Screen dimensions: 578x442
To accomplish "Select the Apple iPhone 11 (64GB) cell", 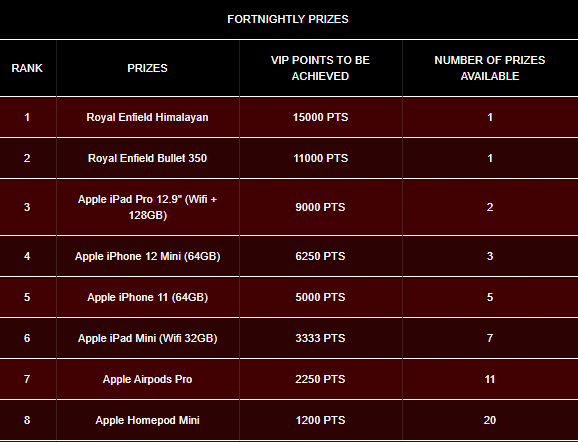I will (x=147, y=297).
